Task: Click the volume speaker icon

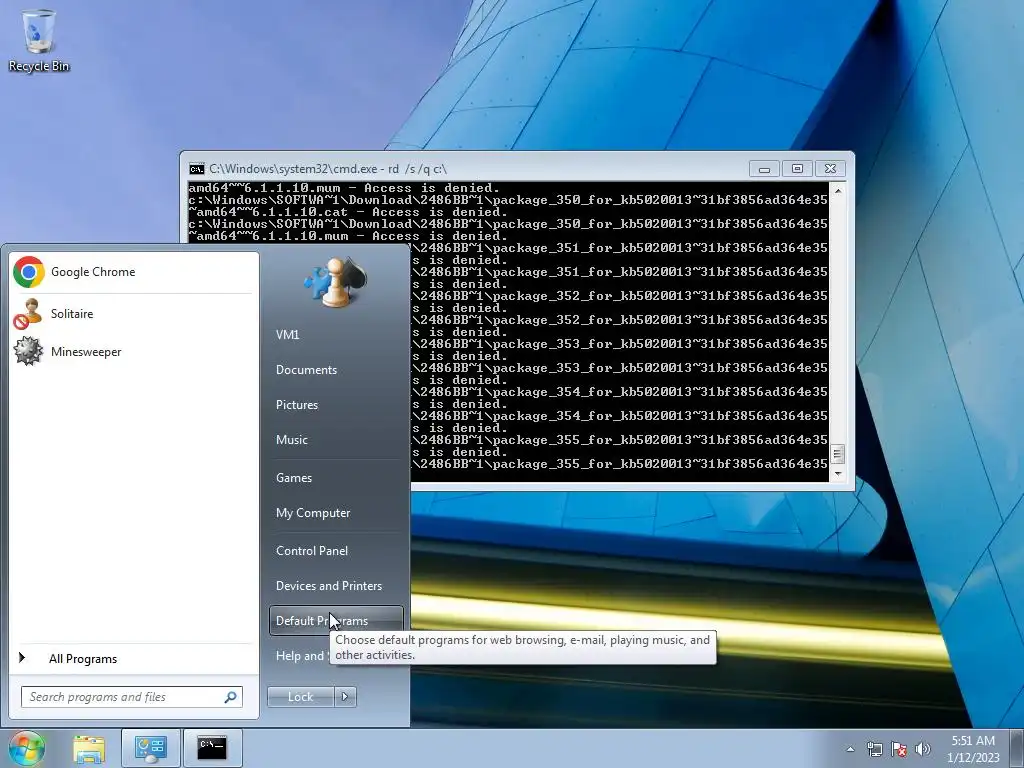Action: [x=923, y=749]
